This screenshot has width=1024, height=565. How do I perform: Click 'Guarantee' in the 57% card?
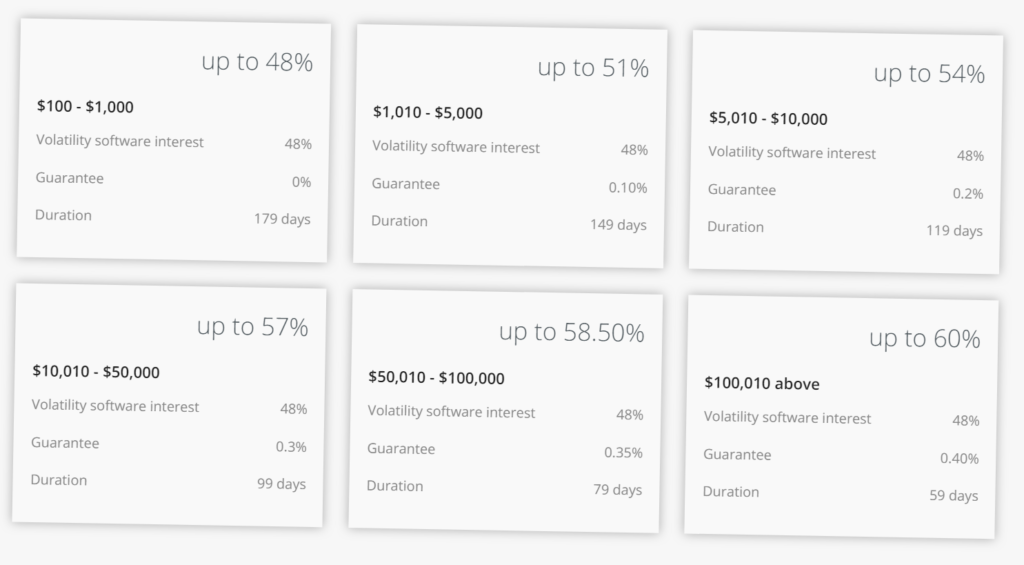65,443
